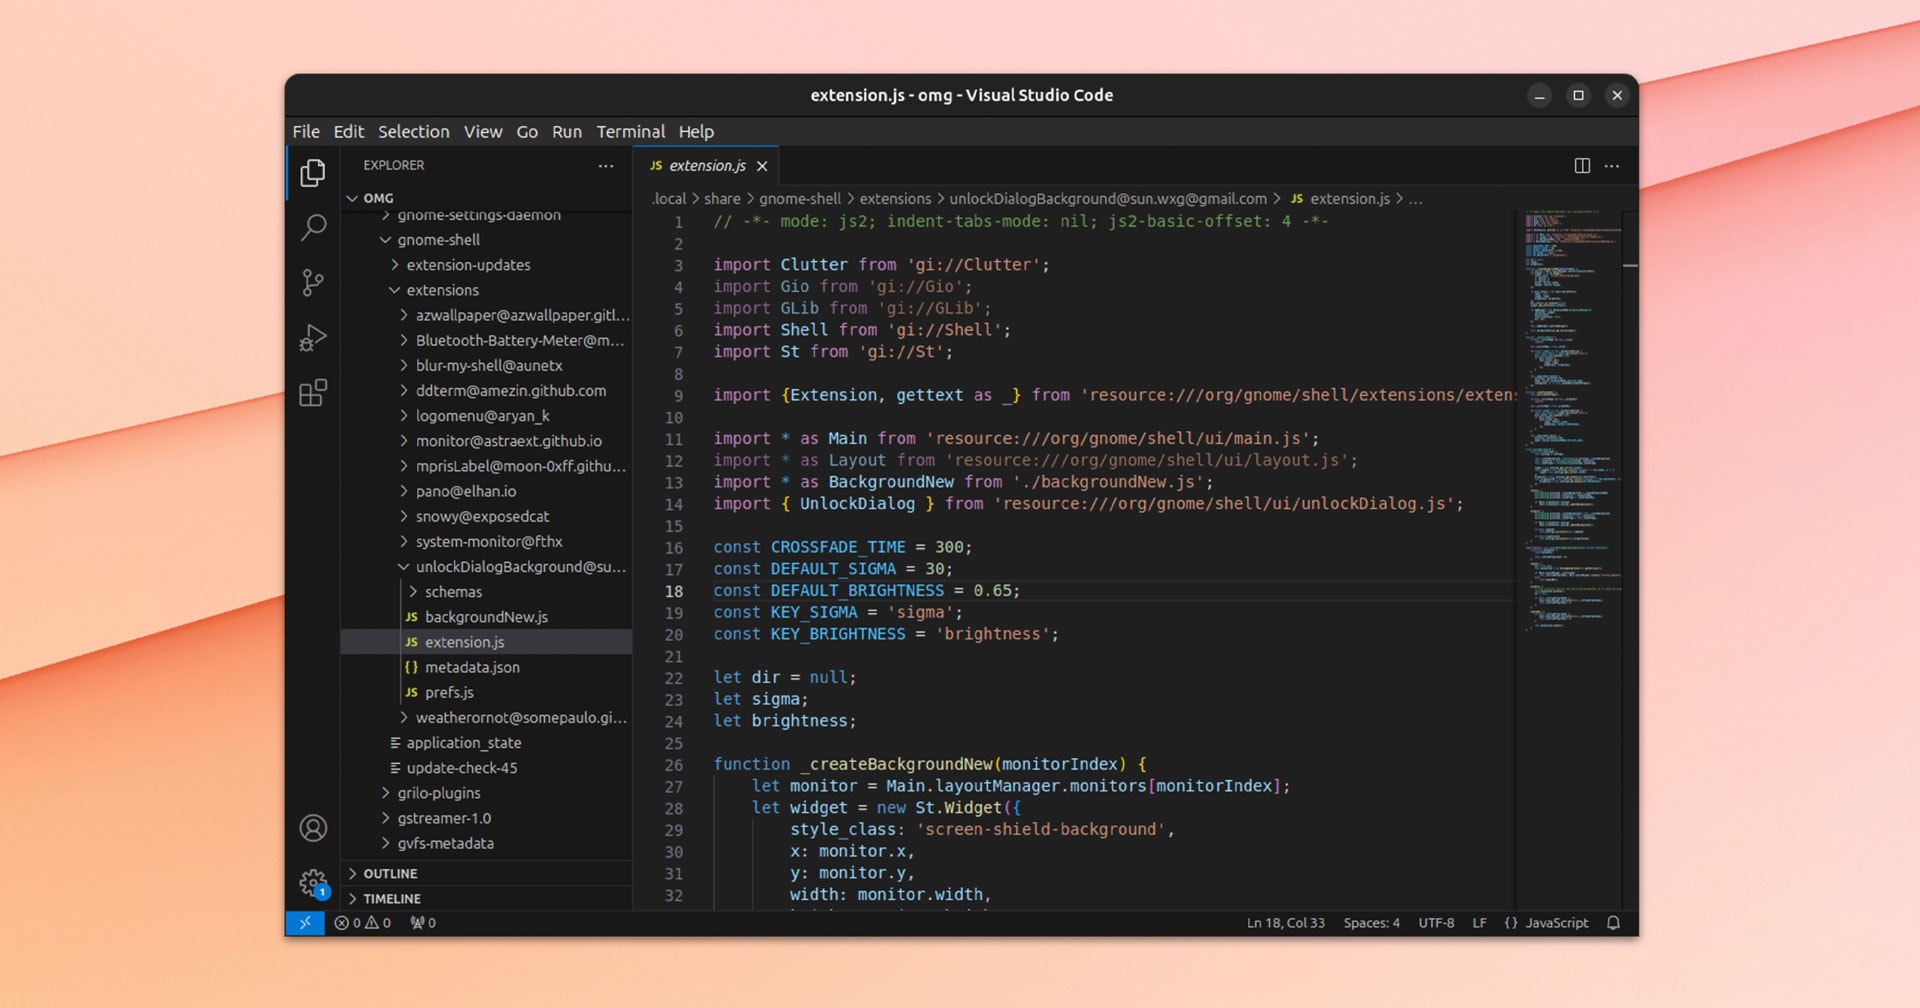Open the Source Control view
The image size is (1920, 1008).
[313, 283]
